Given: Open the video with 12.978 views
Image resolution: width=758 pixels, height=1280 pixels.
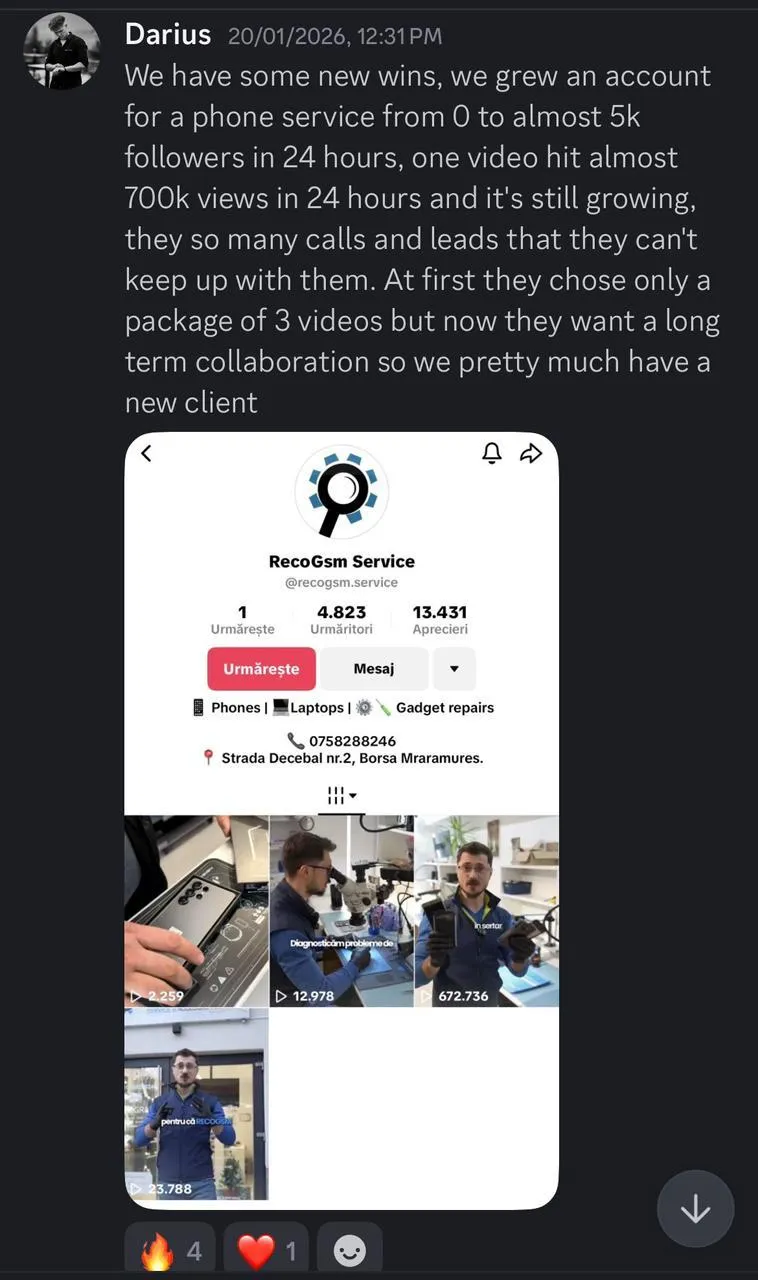Looking at the screenshot, I should 341,911.
